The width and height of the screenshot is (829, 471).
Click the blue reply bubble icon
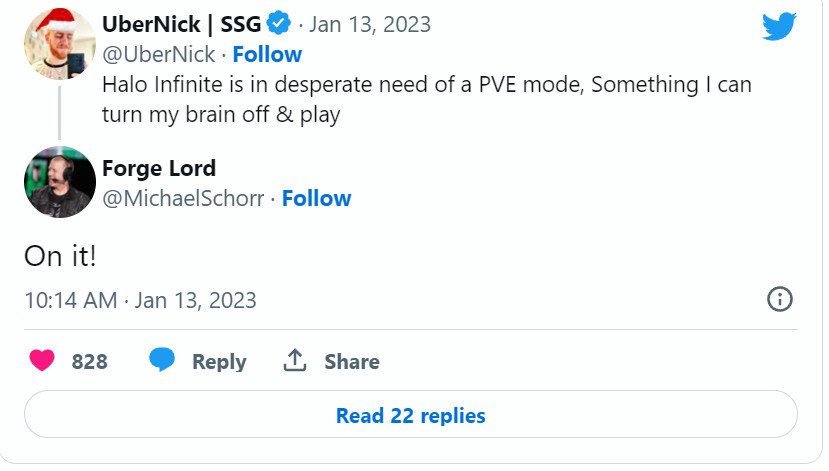pyautogui.click(x=162, y=360)
